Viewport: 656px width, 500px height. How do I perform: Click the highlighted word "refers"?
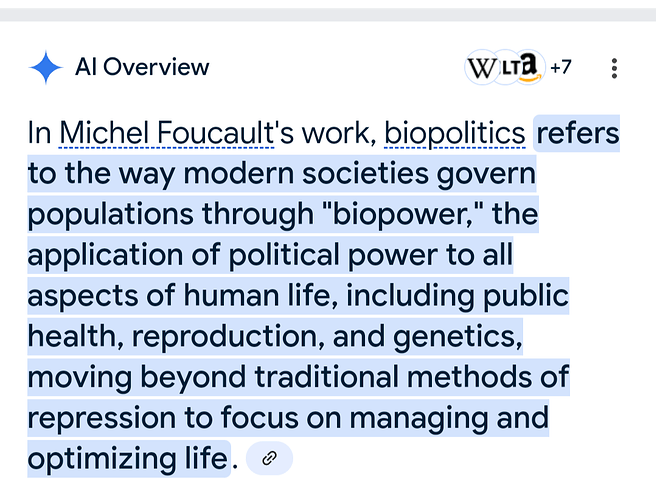tap(577, 133)
